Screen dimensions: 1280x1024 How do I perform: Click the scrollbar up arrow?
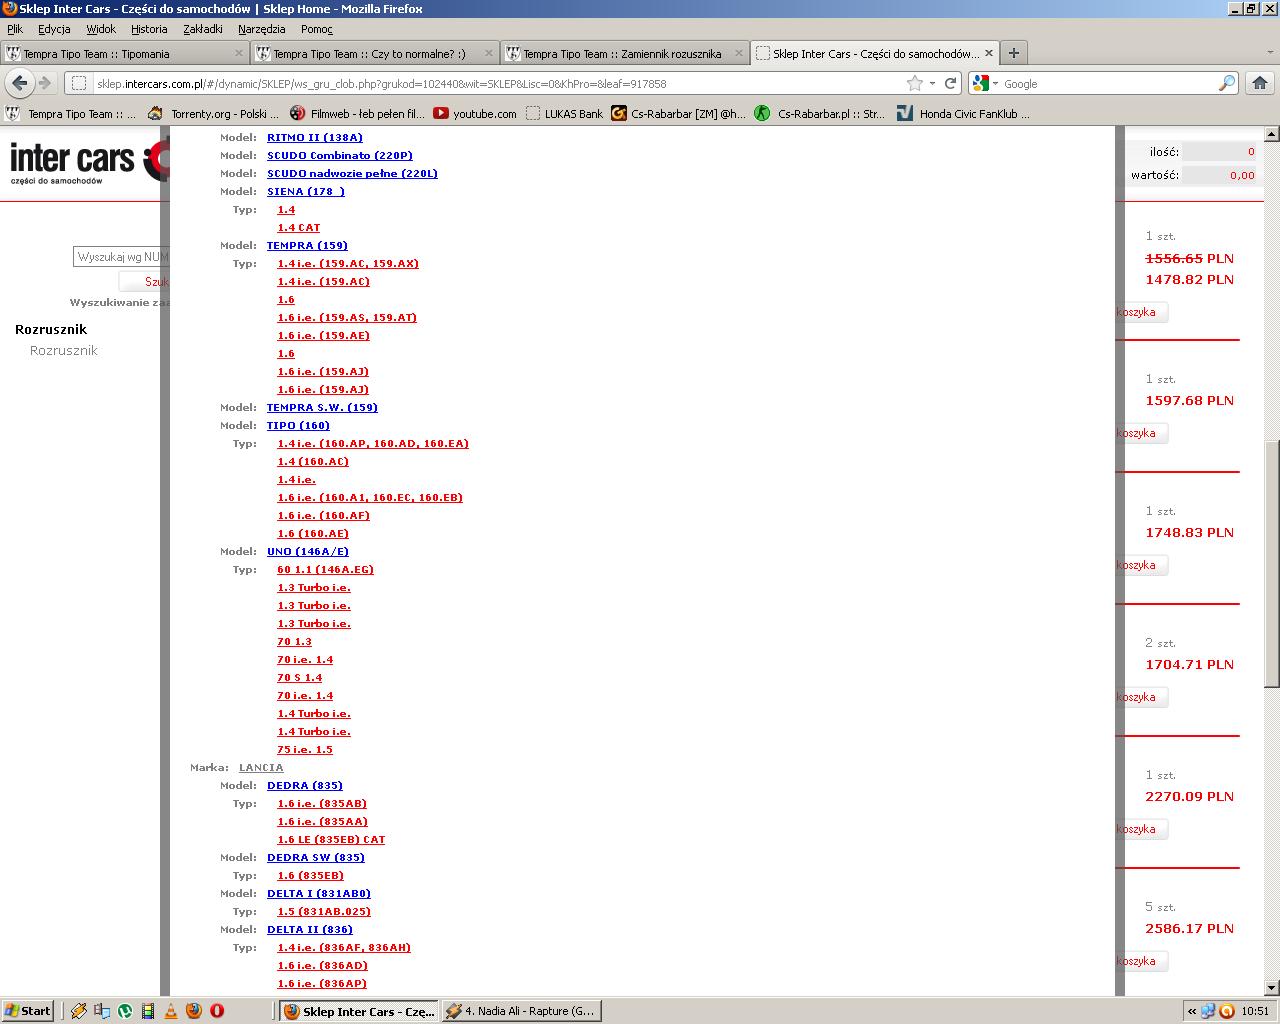click(1272, 134)
